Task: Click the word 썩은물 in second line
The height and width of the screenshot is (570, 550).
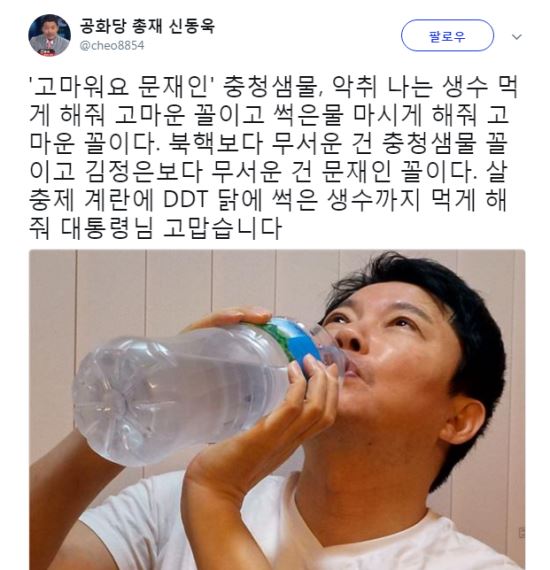Action: point(308,115)
